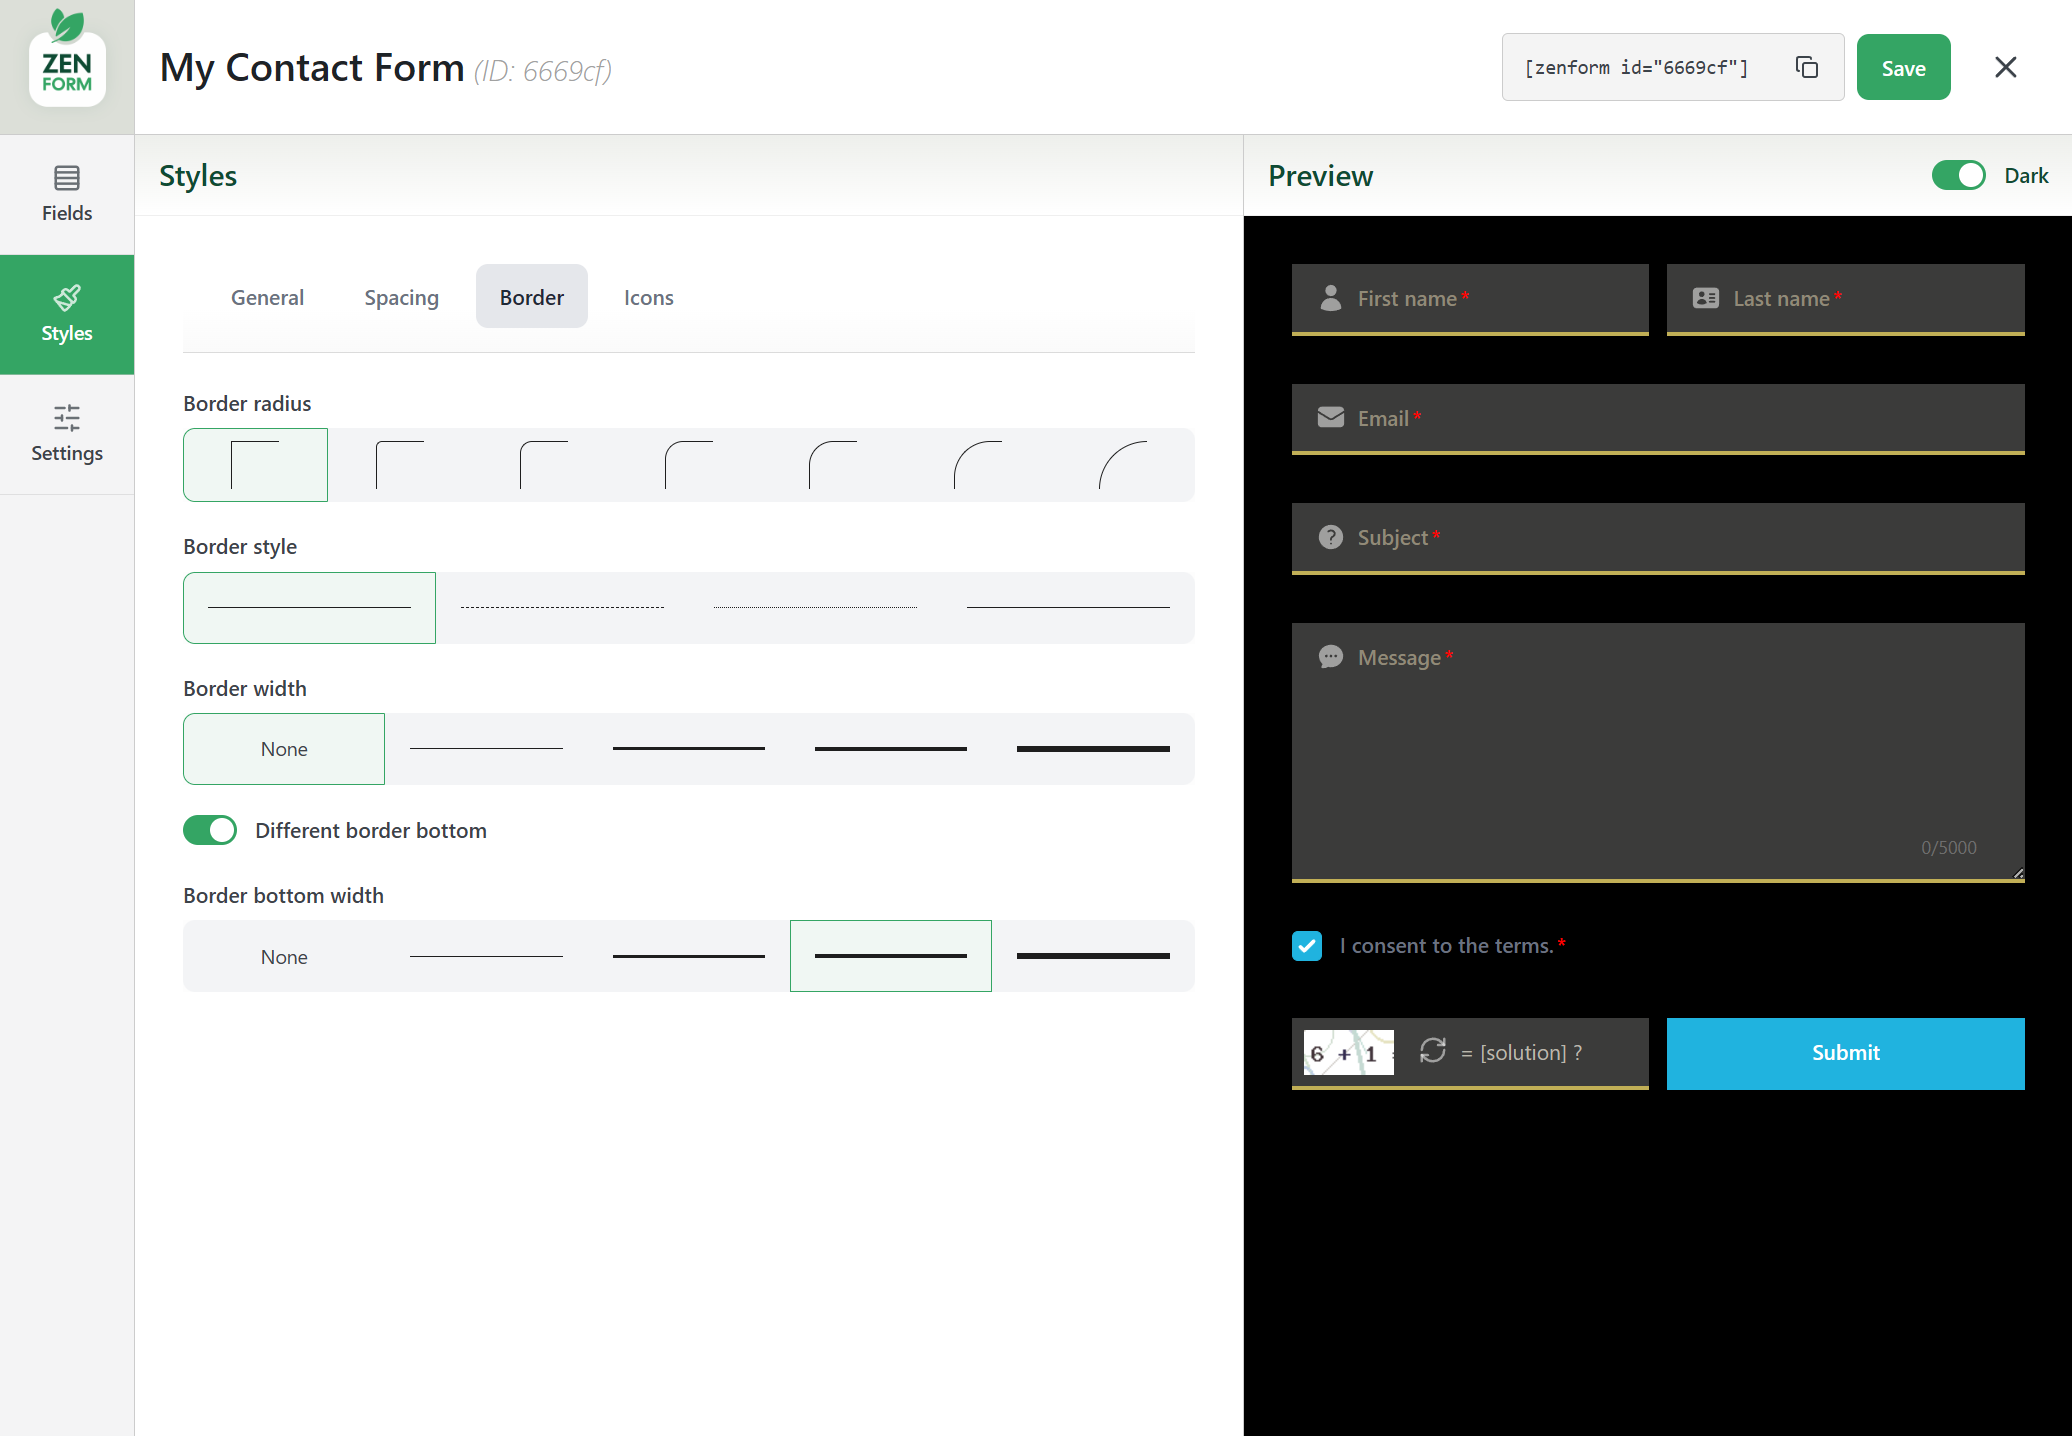Click the form ID 6669cf text
2072x1436 pixels.
tap(543, 71)
